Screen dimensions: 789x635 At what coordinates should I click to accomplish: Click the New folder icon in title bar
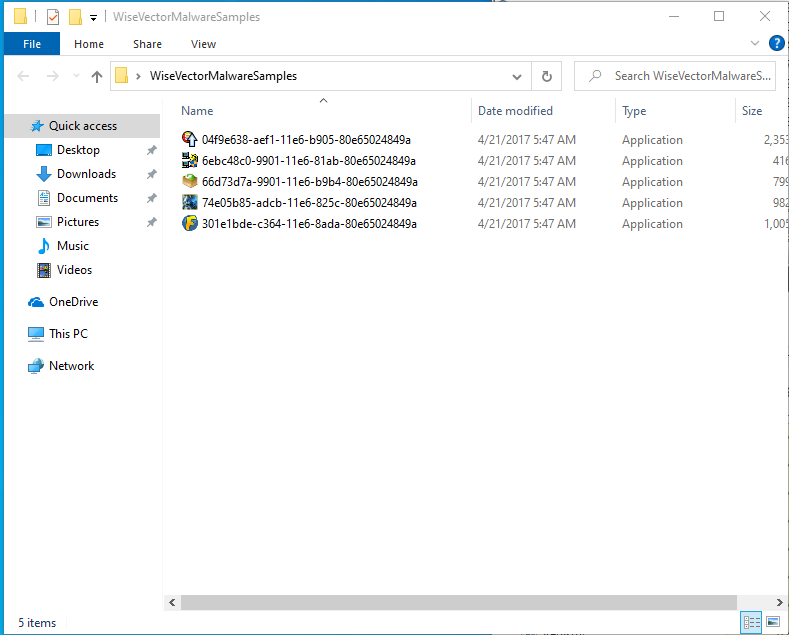tap(75, 17)
